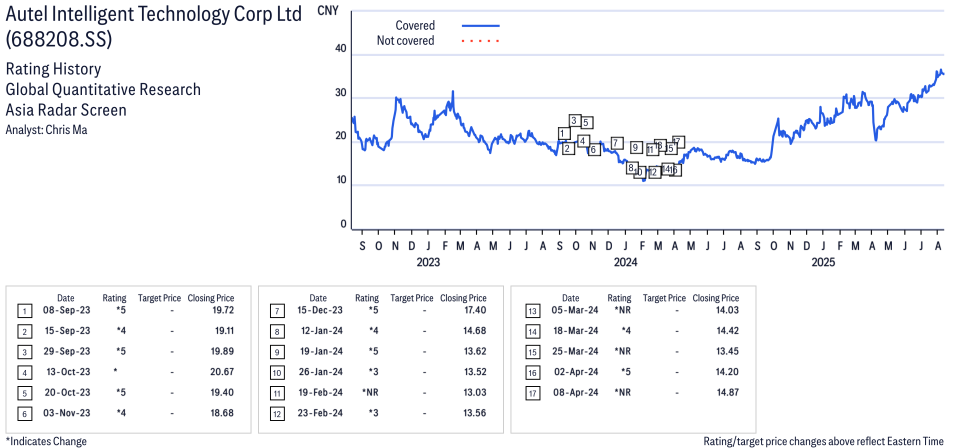
Task: Select the 2024 year label under chart
Action: coord(626,263)
